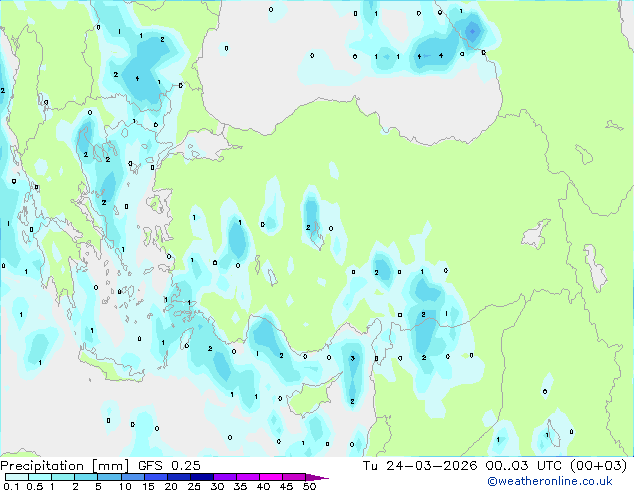This screenshot has height=490, width=634.
Task: Click the "3" precipitation value on the map
Action: (353, 358)
